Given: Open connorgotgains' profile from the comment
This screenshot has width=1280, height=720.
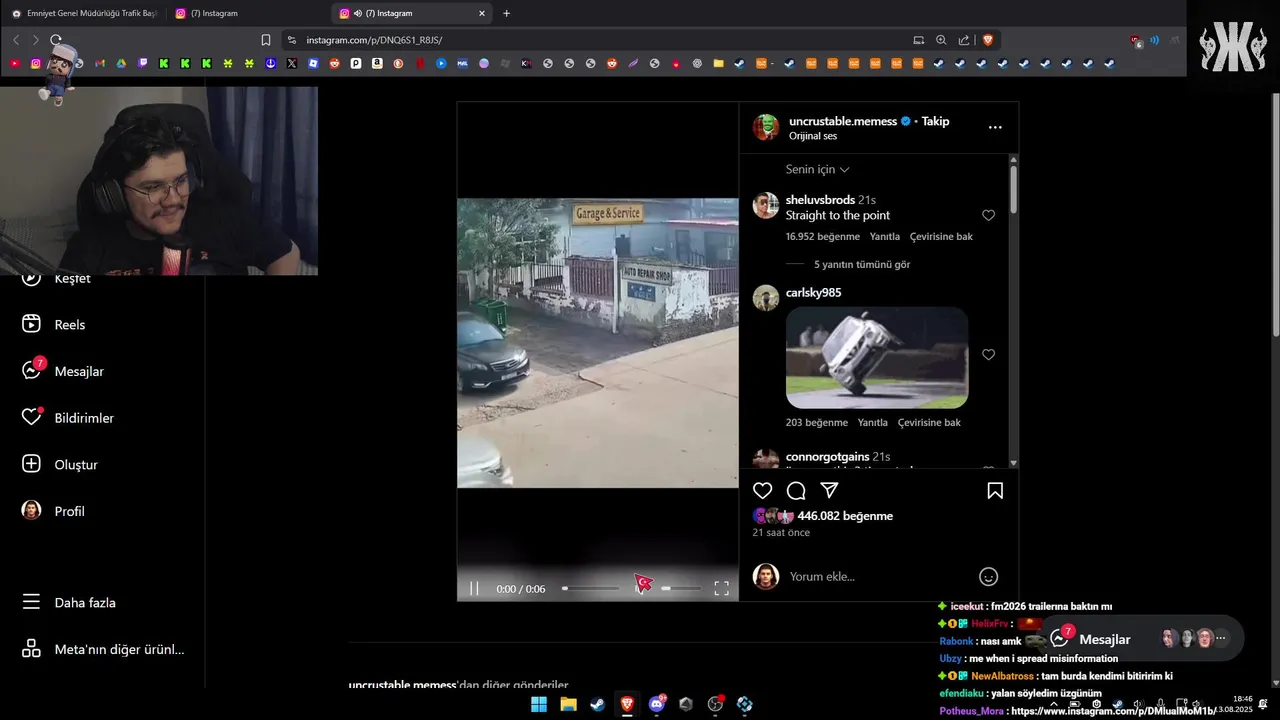Looking at the screenshot, I should (x=827, y=457).
